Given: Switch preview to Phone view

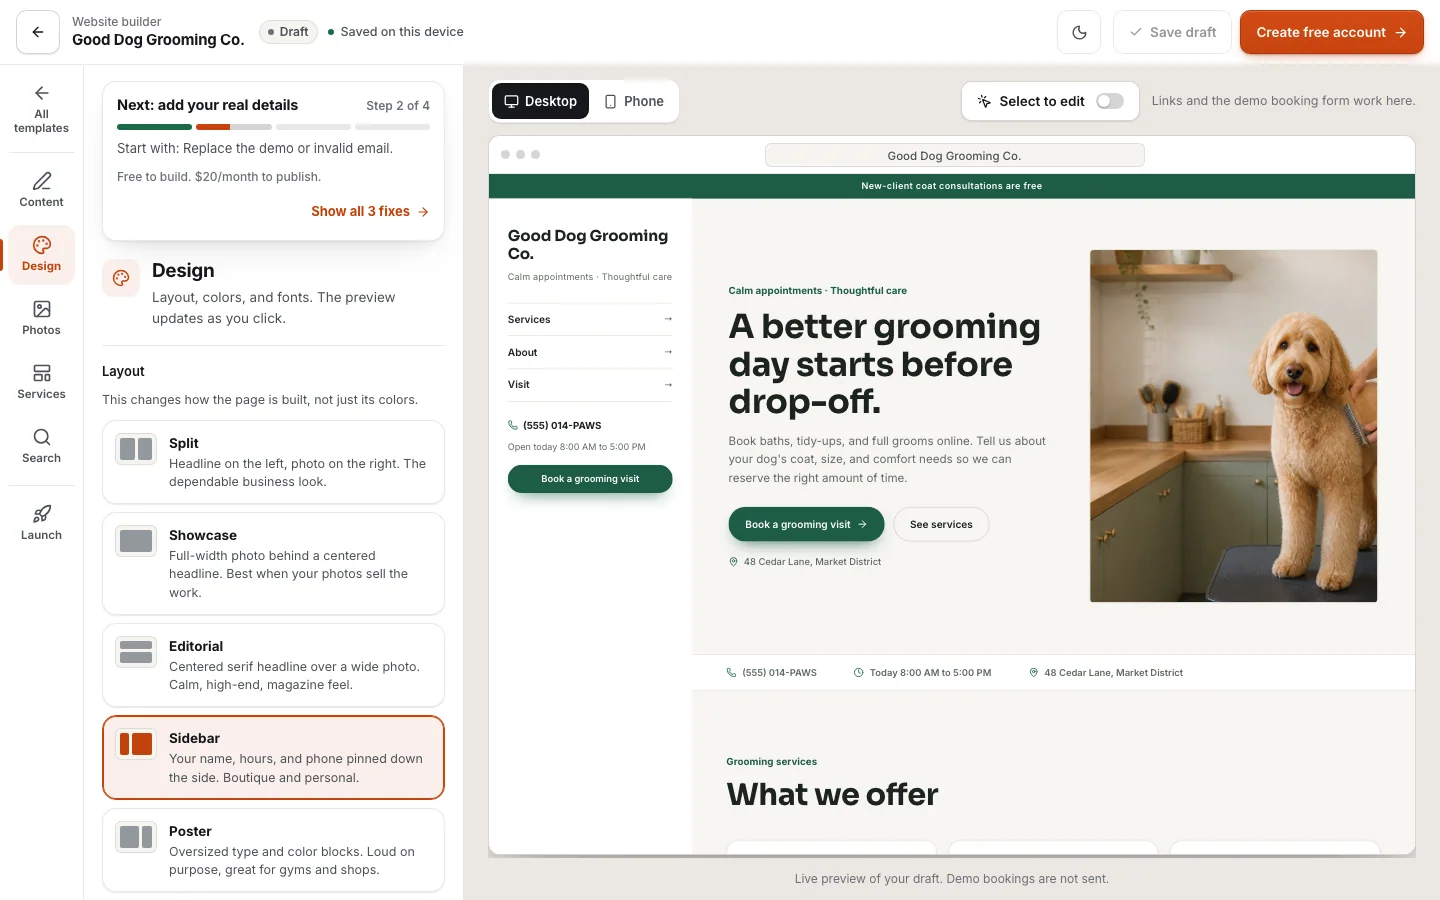Looking at the screenshot, I should pos(634,101).
